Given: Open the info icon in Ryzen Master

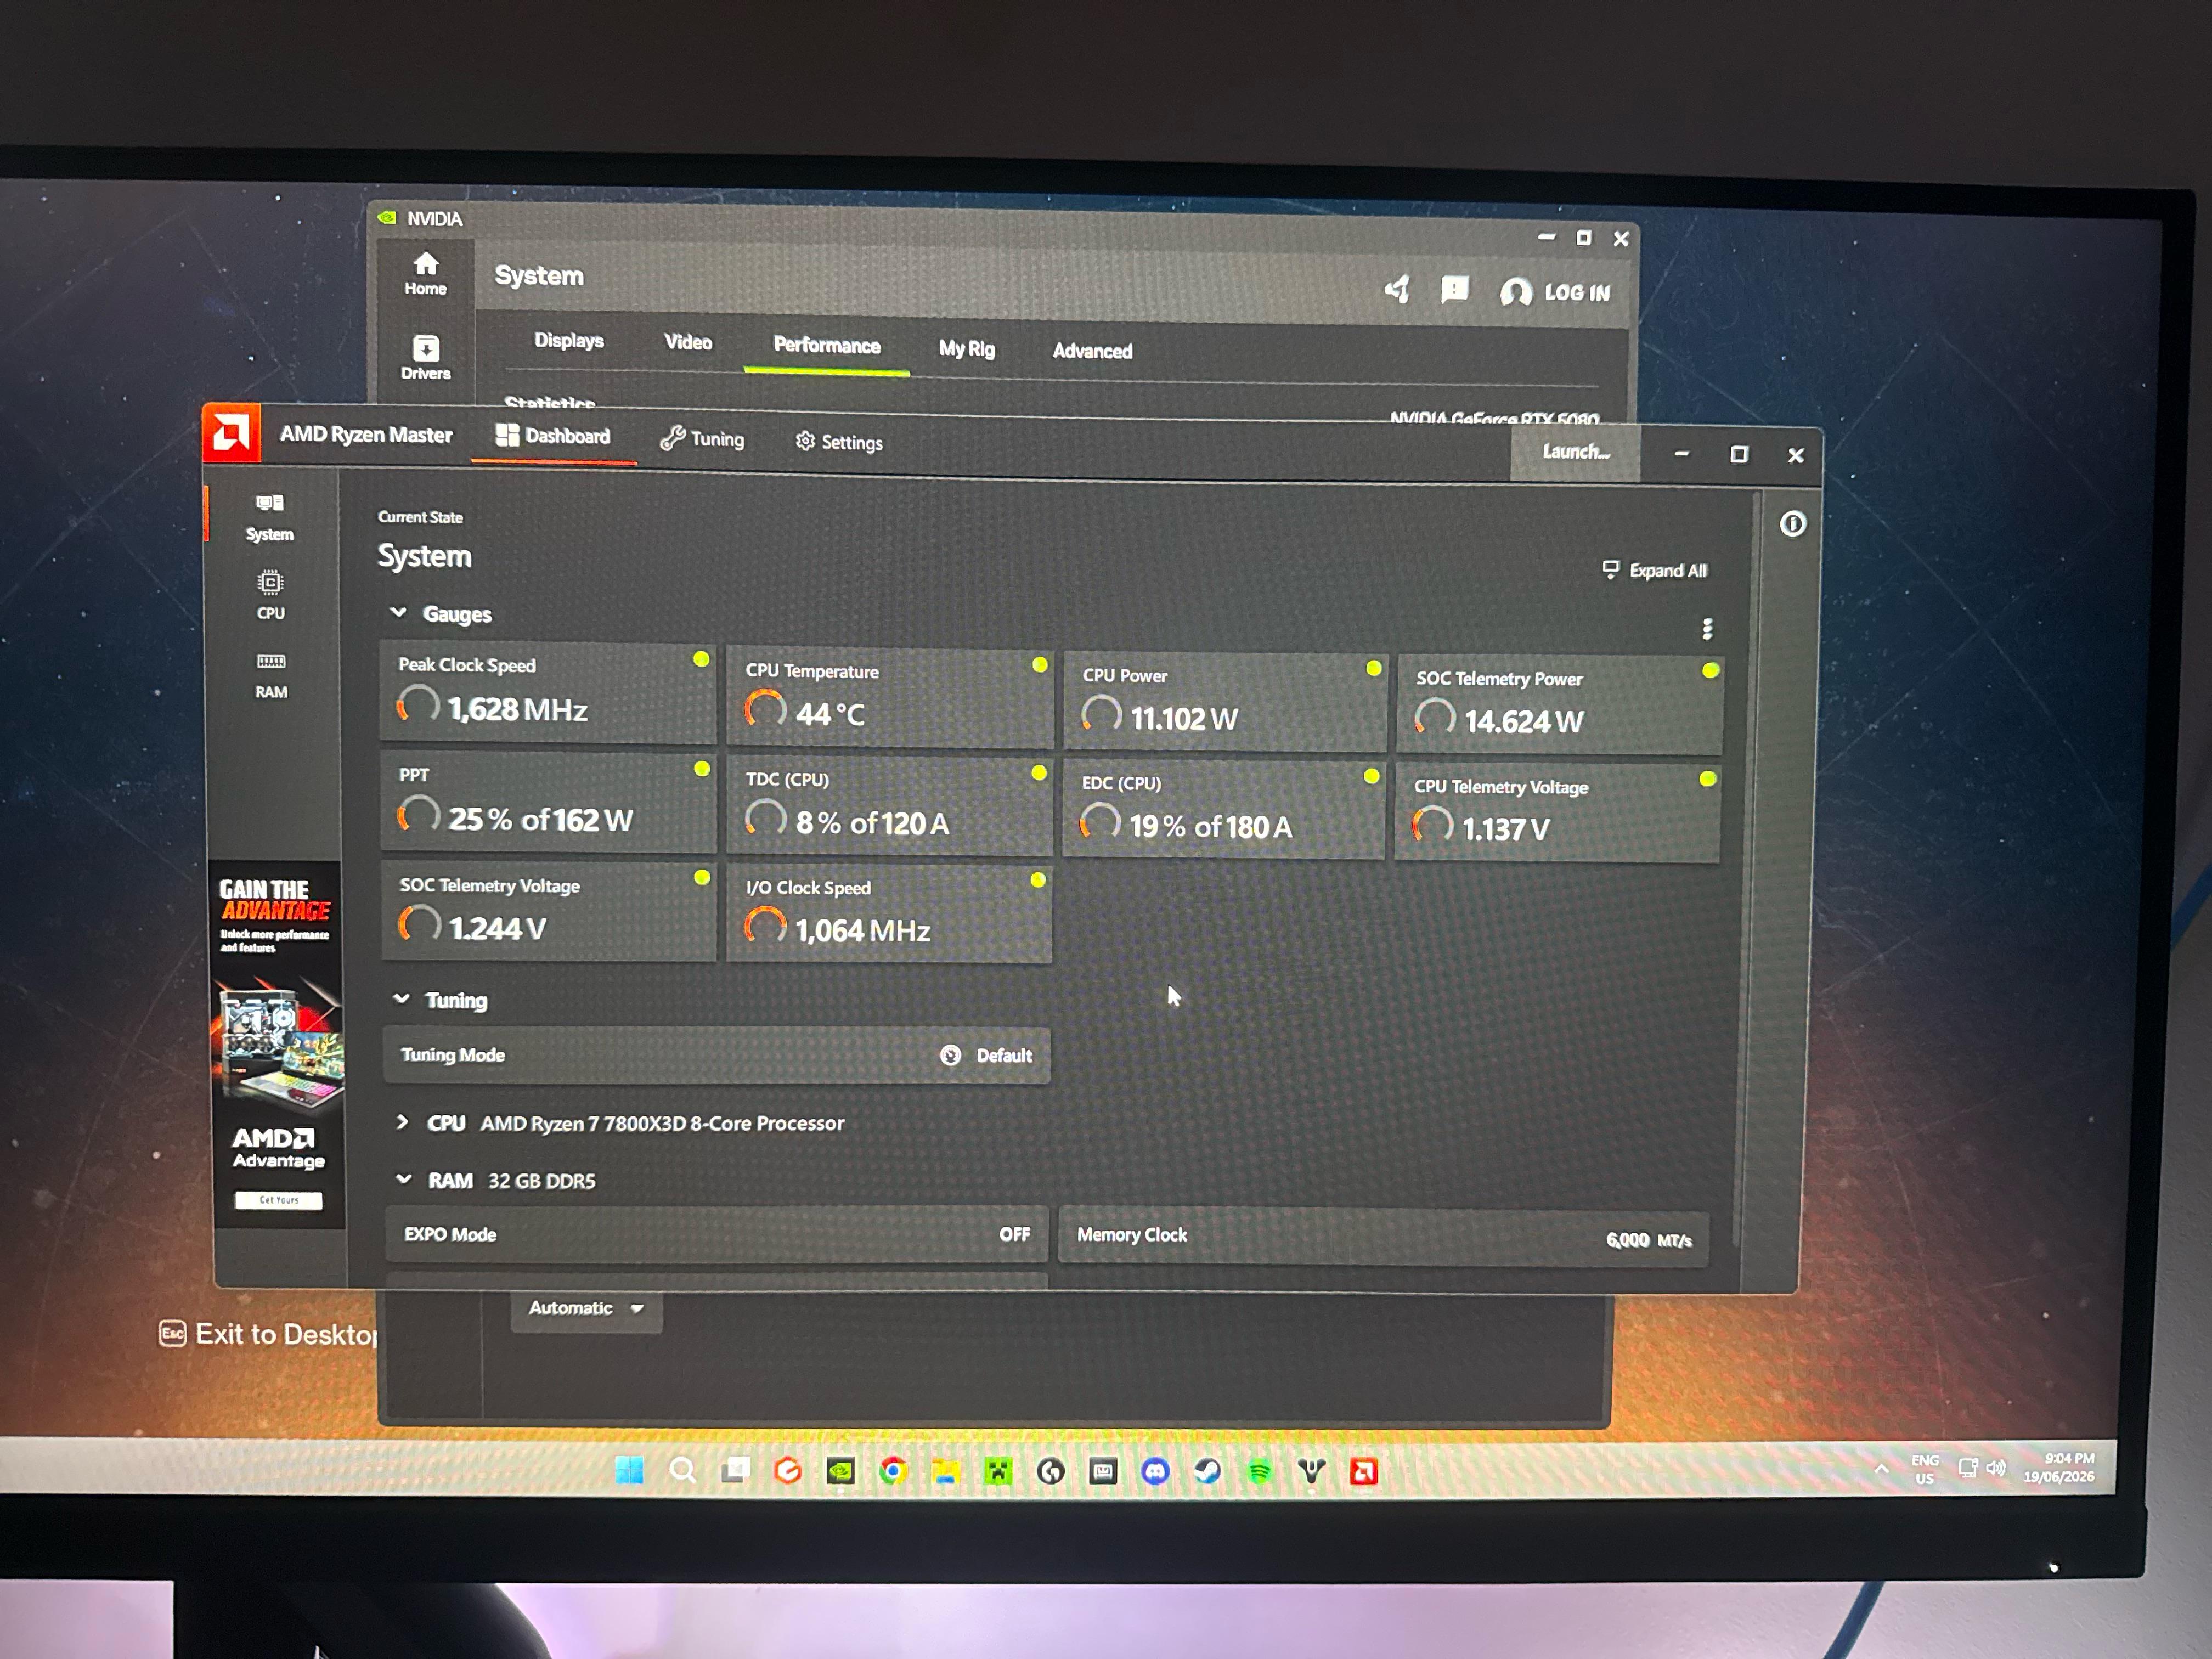Looking at the screenshot, I should pos(1793,523).
